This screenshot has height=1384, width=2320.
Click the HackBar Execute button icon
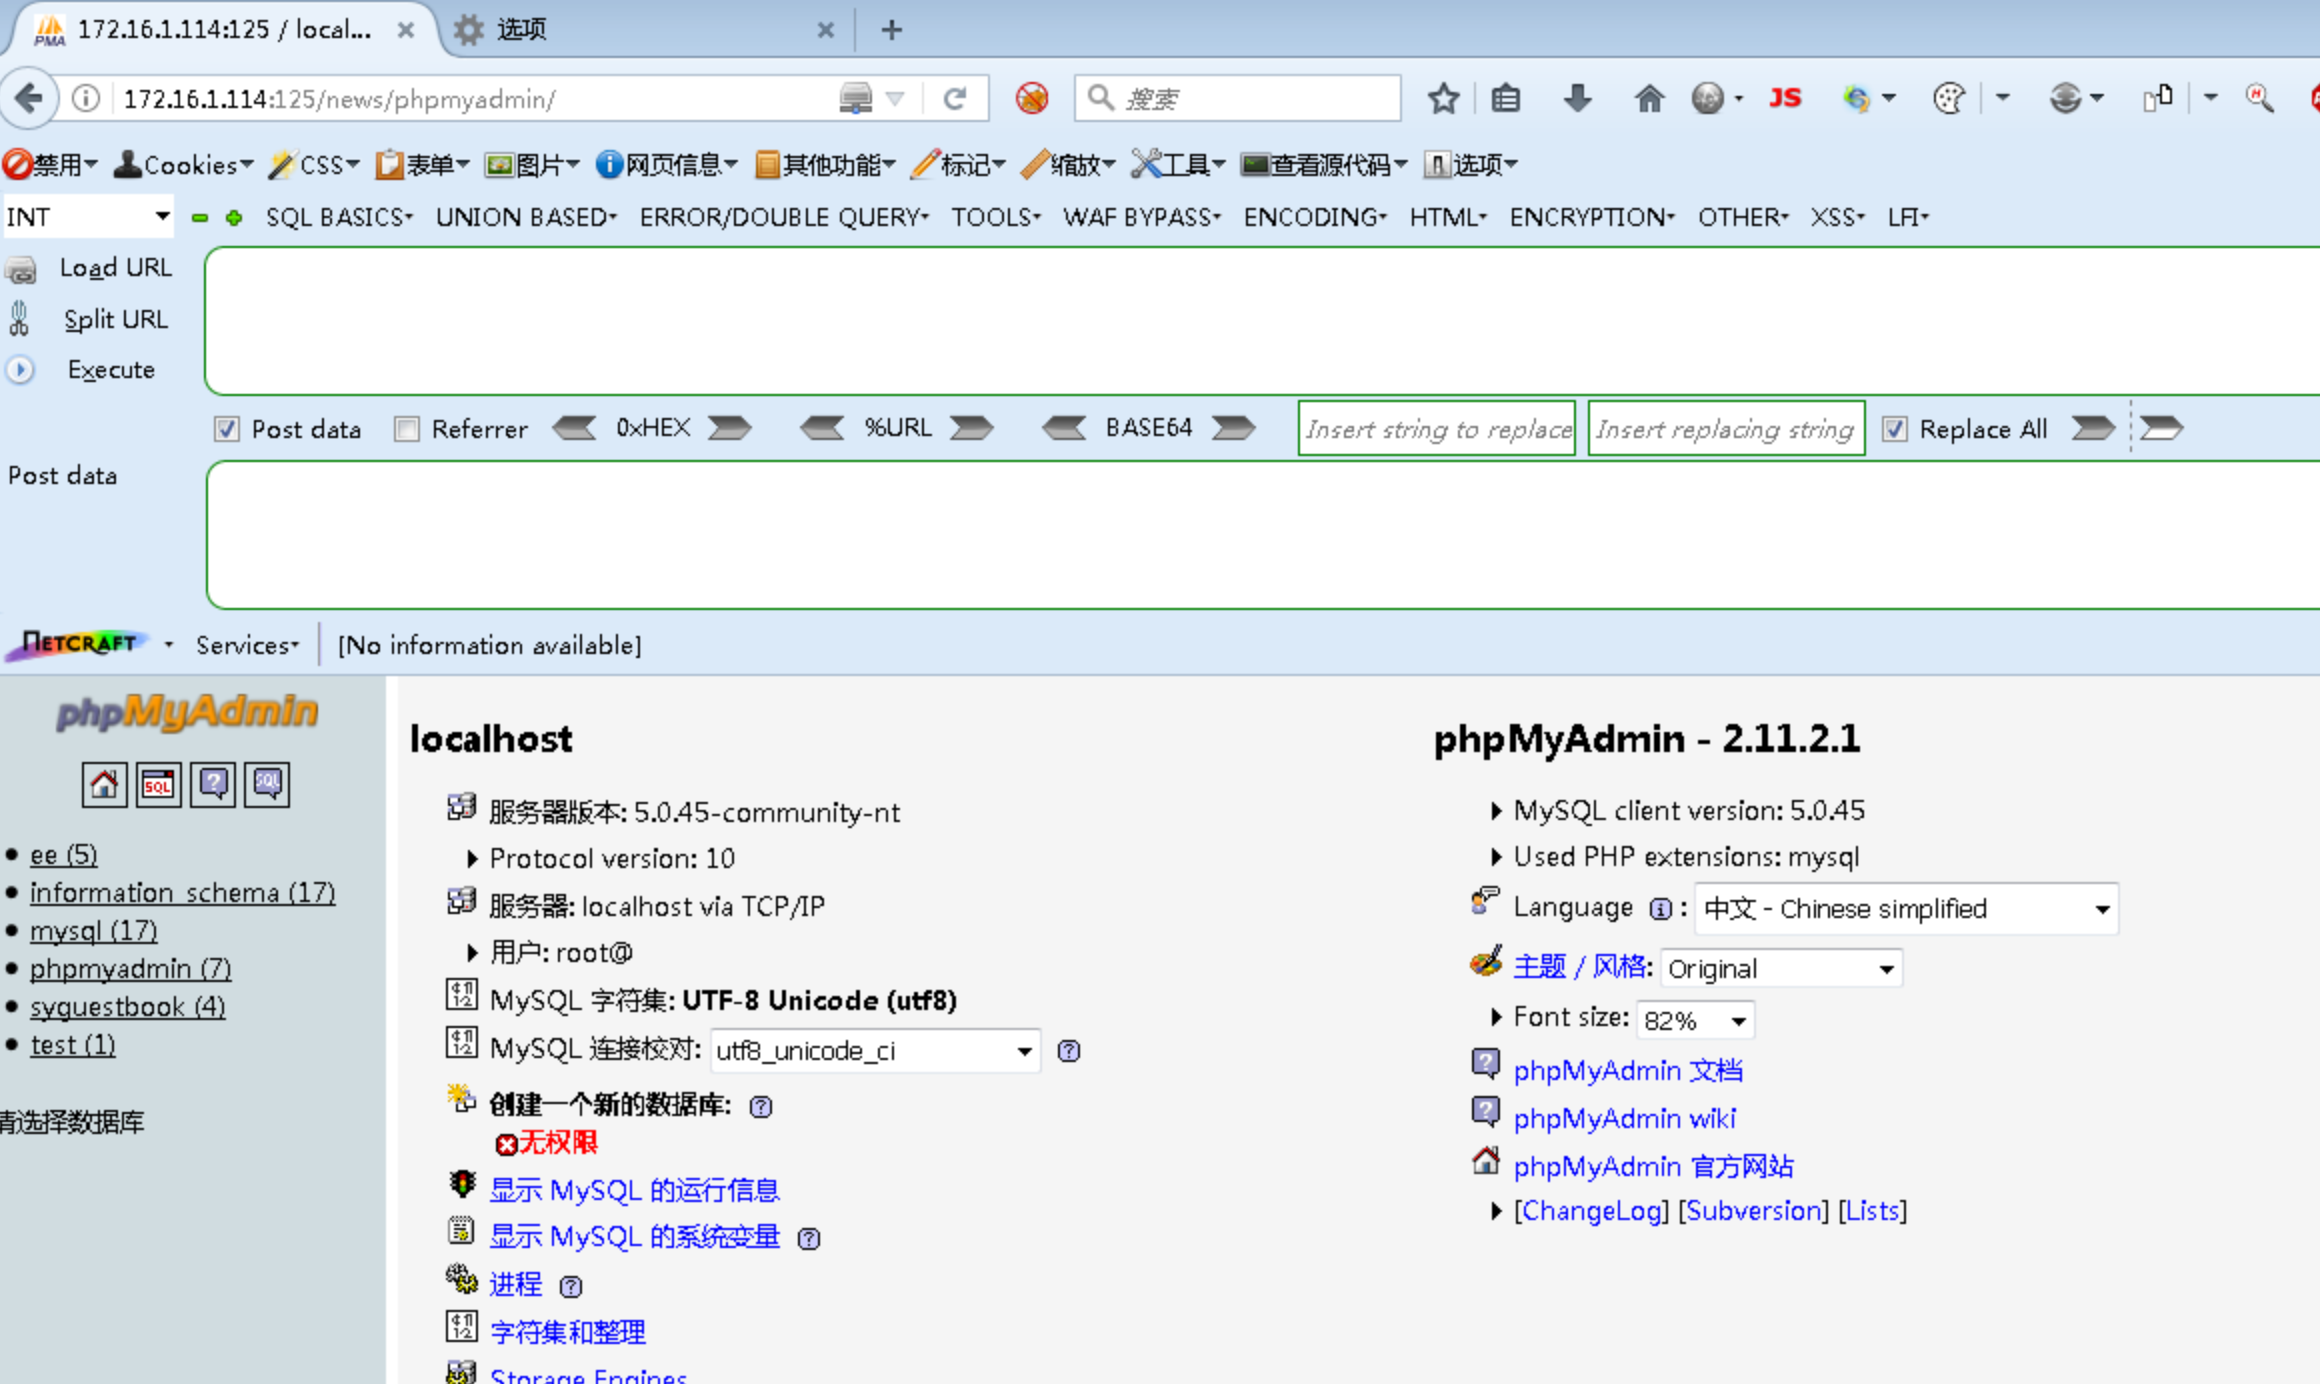(20, 370)
